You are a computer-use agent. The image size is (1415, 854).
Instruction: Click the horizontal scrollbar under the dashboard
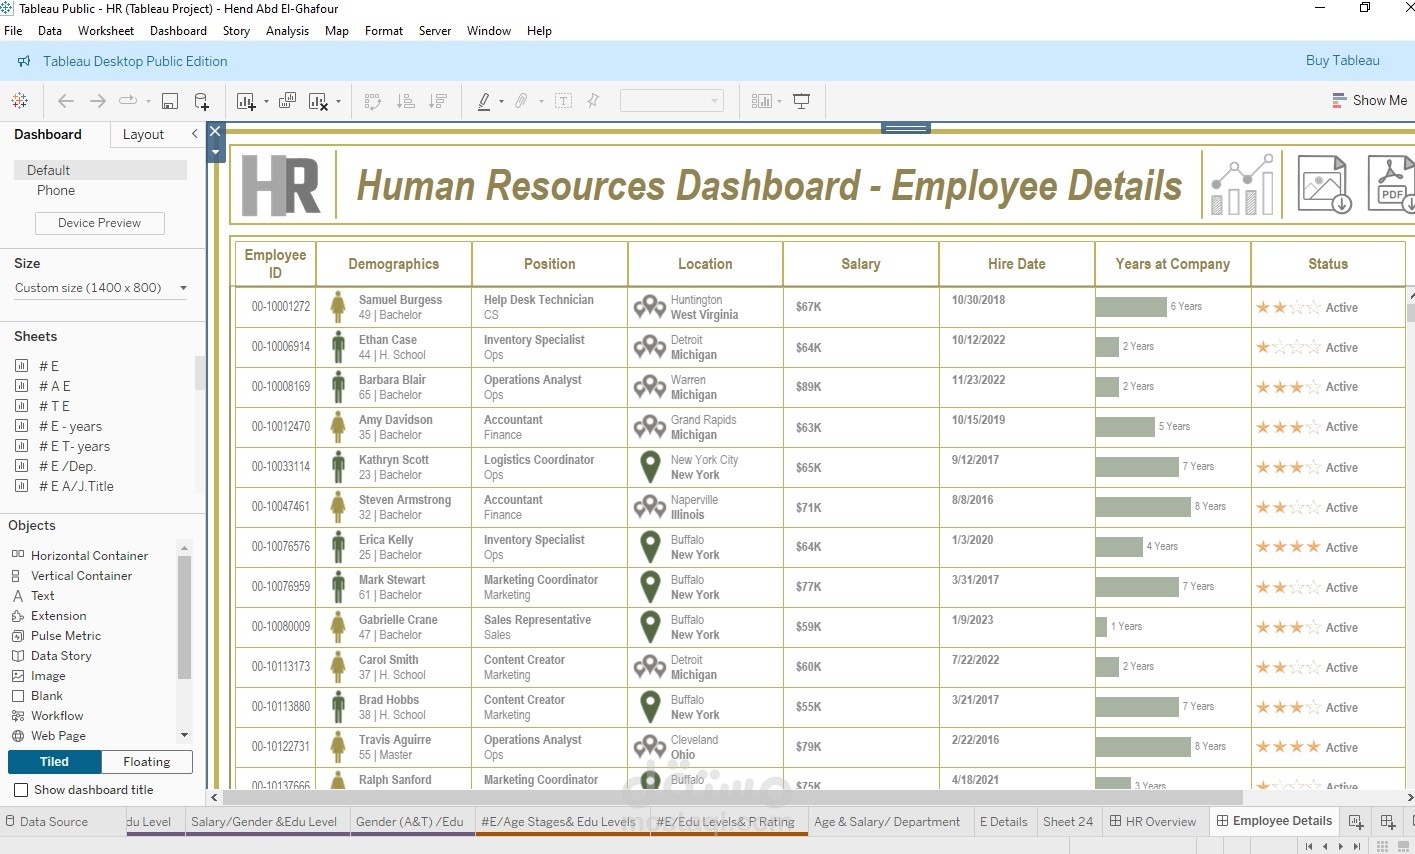(732, 798)
